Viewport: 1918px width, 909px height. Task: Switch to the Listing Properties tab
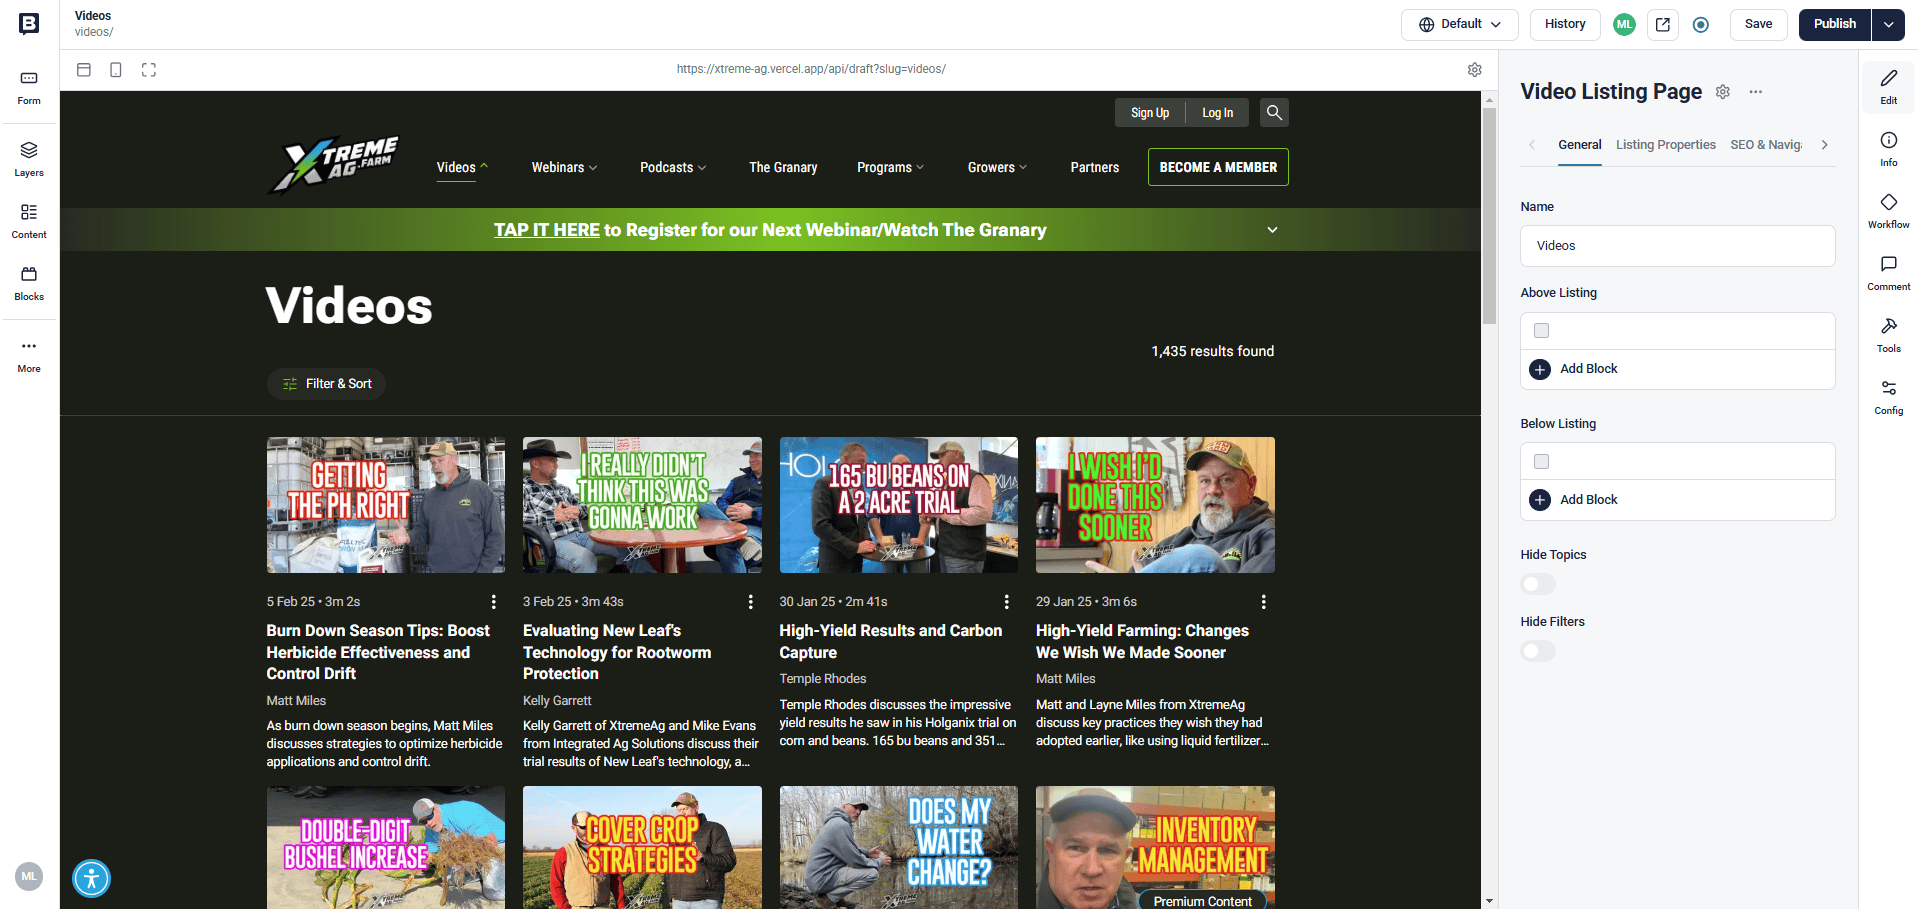pos(1665,145)
